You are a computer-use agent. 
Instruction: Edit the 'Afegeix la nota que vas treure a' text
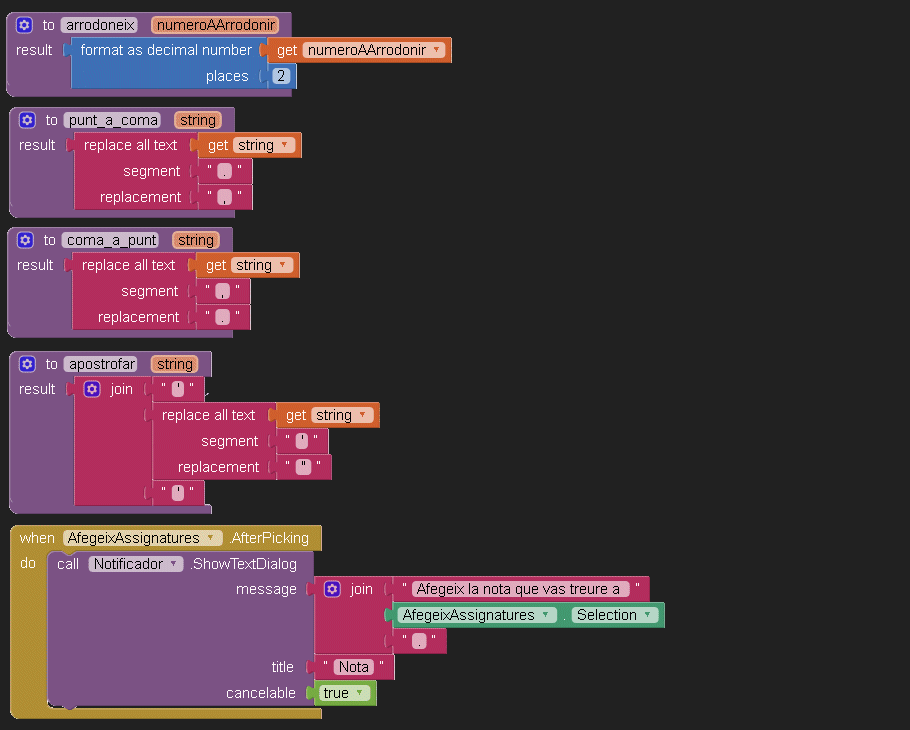(520, 589)
